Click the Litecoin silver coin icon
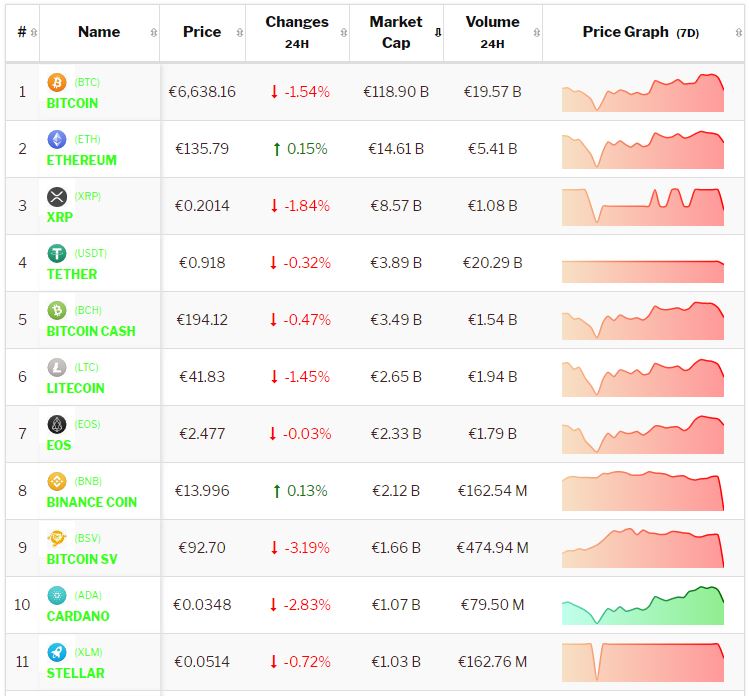The height and width of the screenshot is (696, 750). click(x=57, y=367)
